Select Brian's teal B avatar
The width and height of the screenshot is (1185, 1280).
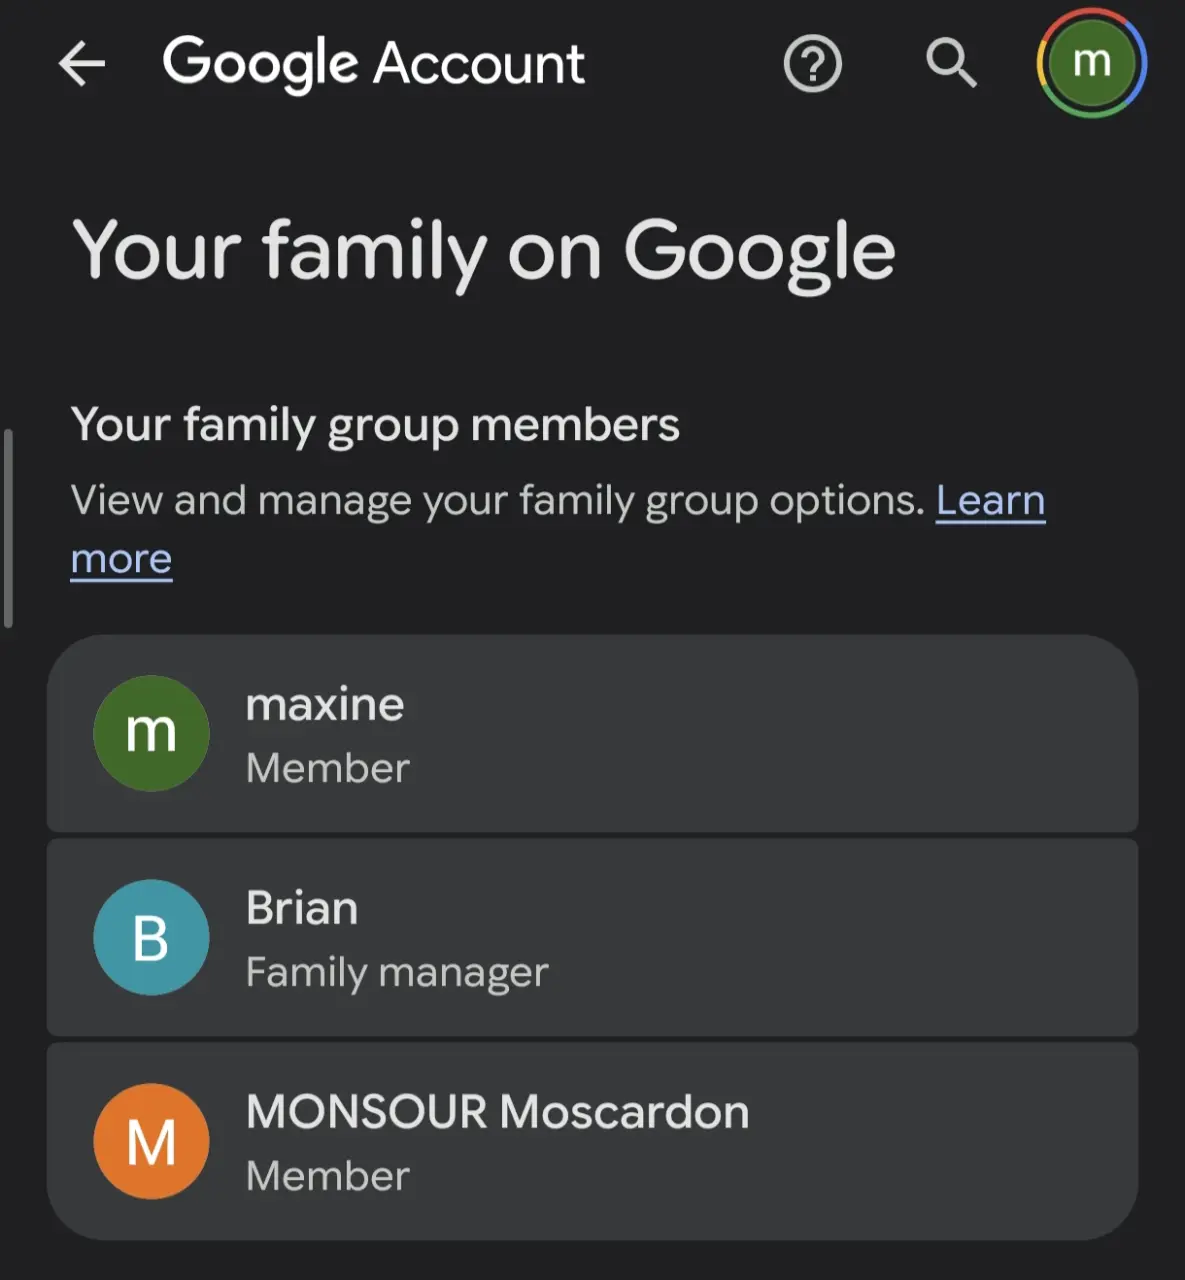coord(151,937)
